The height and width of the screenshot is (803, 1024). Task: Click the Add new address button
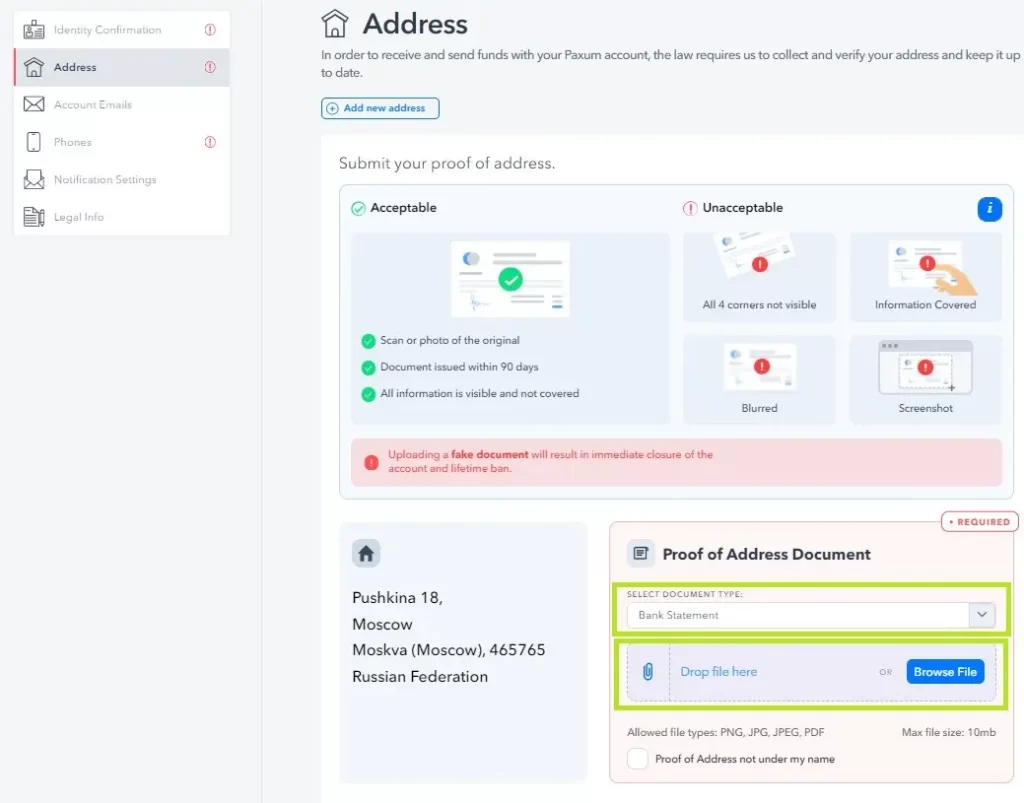point(380,108)
